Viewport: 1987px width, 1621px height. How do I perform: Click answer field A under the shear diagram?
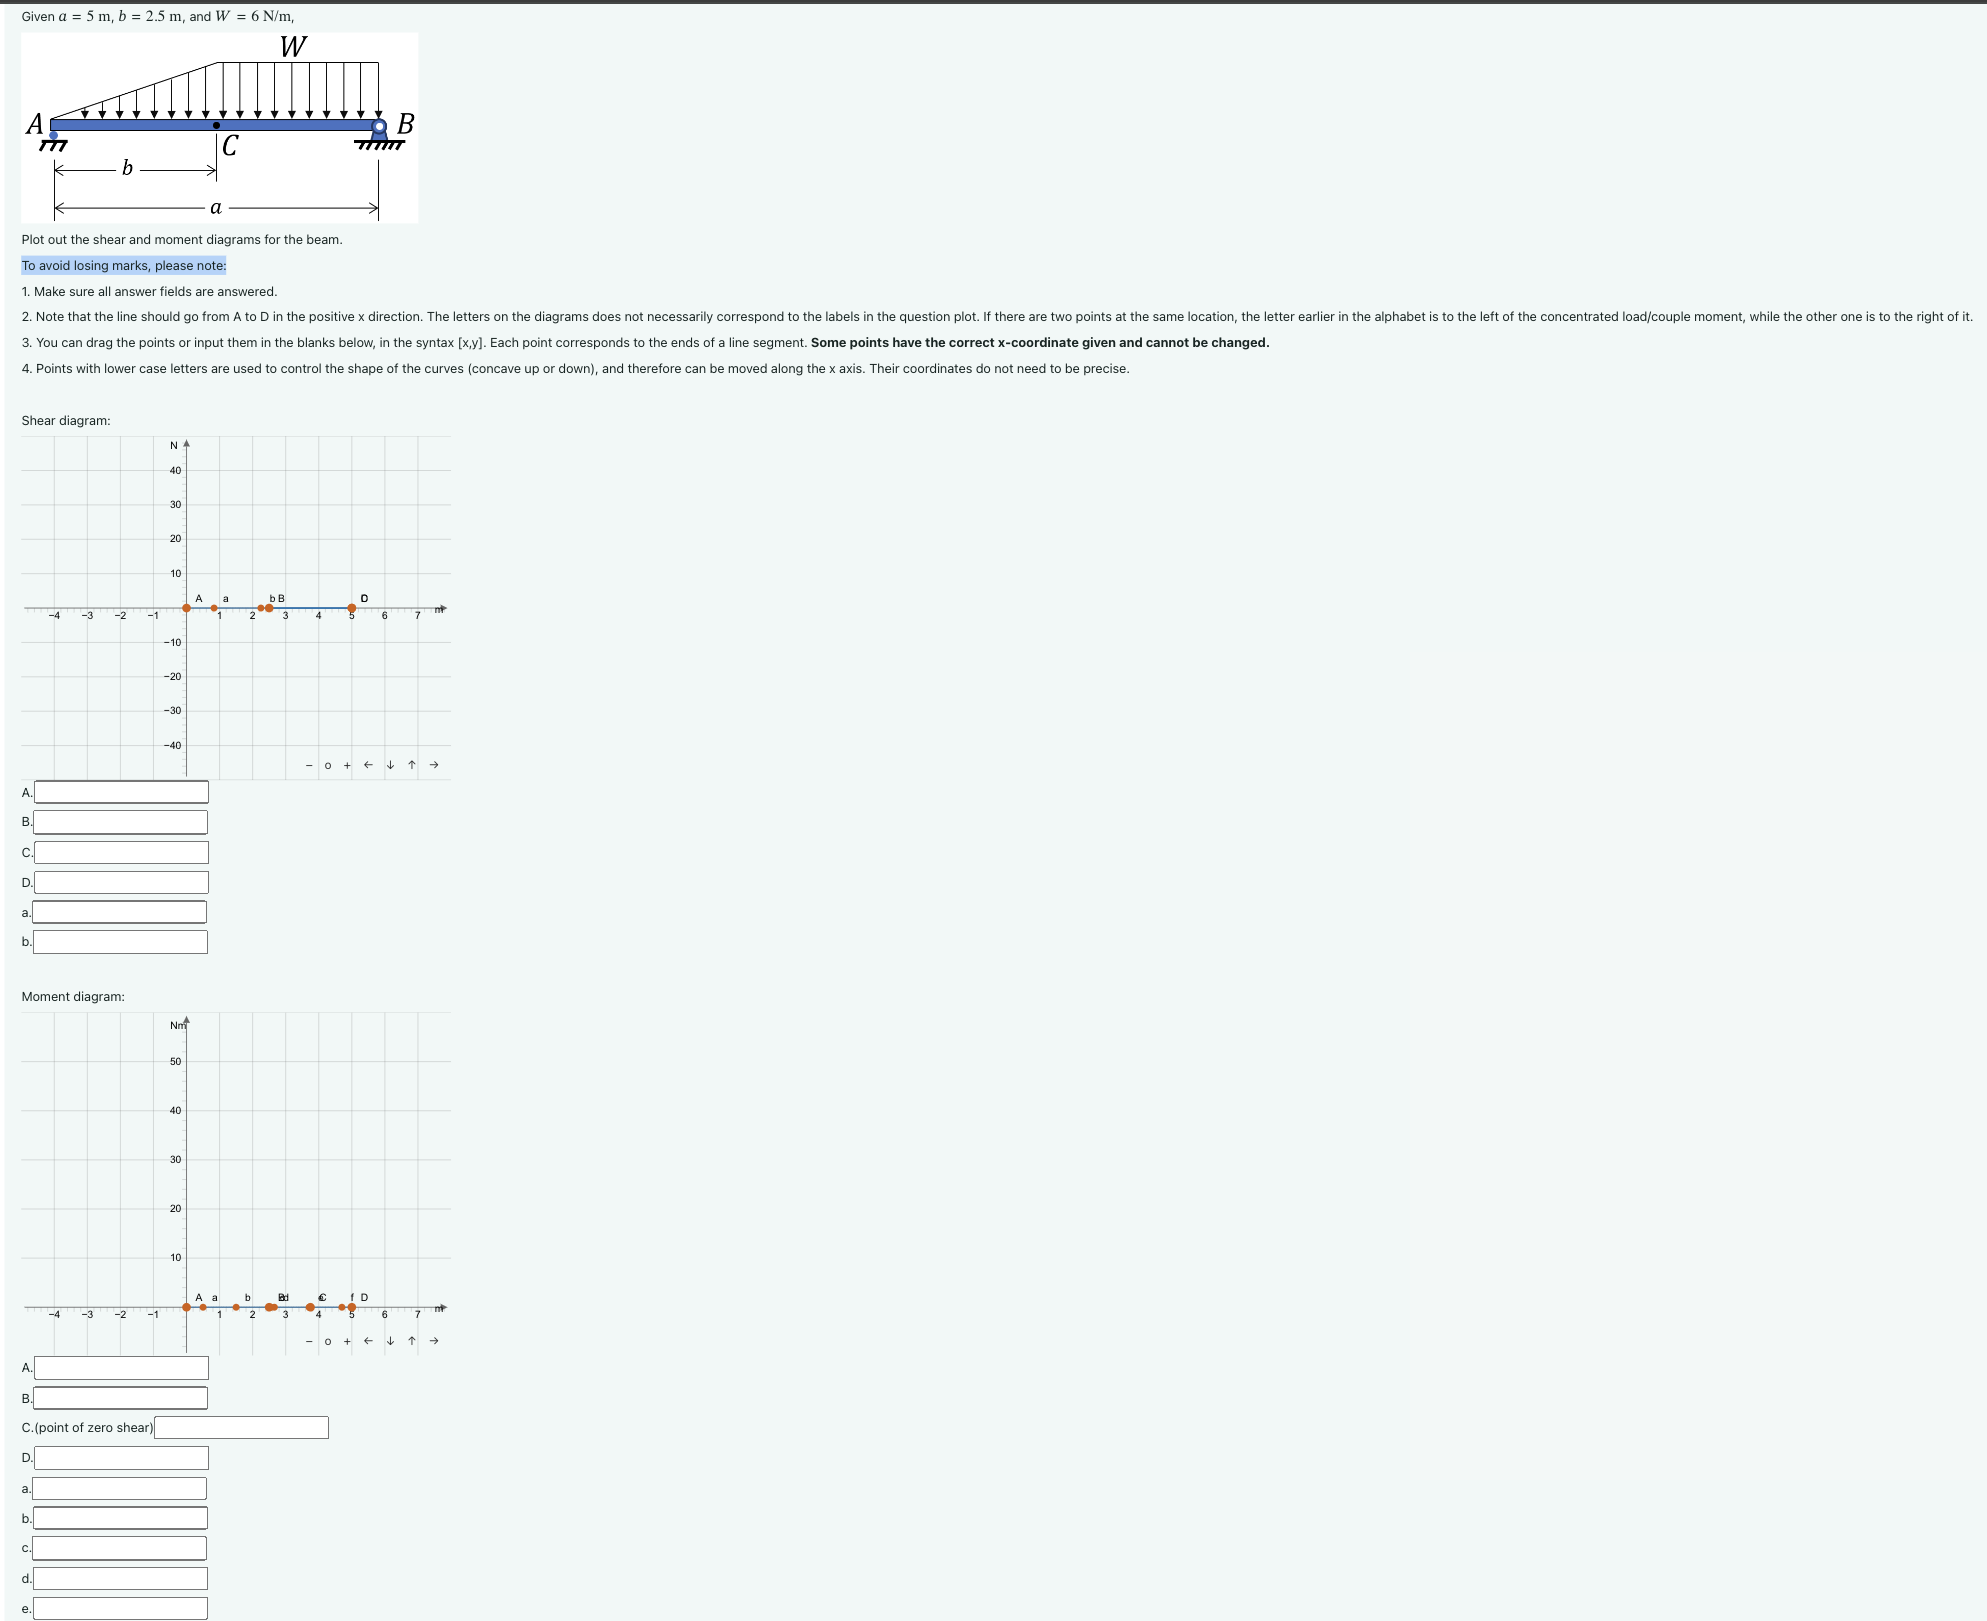point(120,791)
